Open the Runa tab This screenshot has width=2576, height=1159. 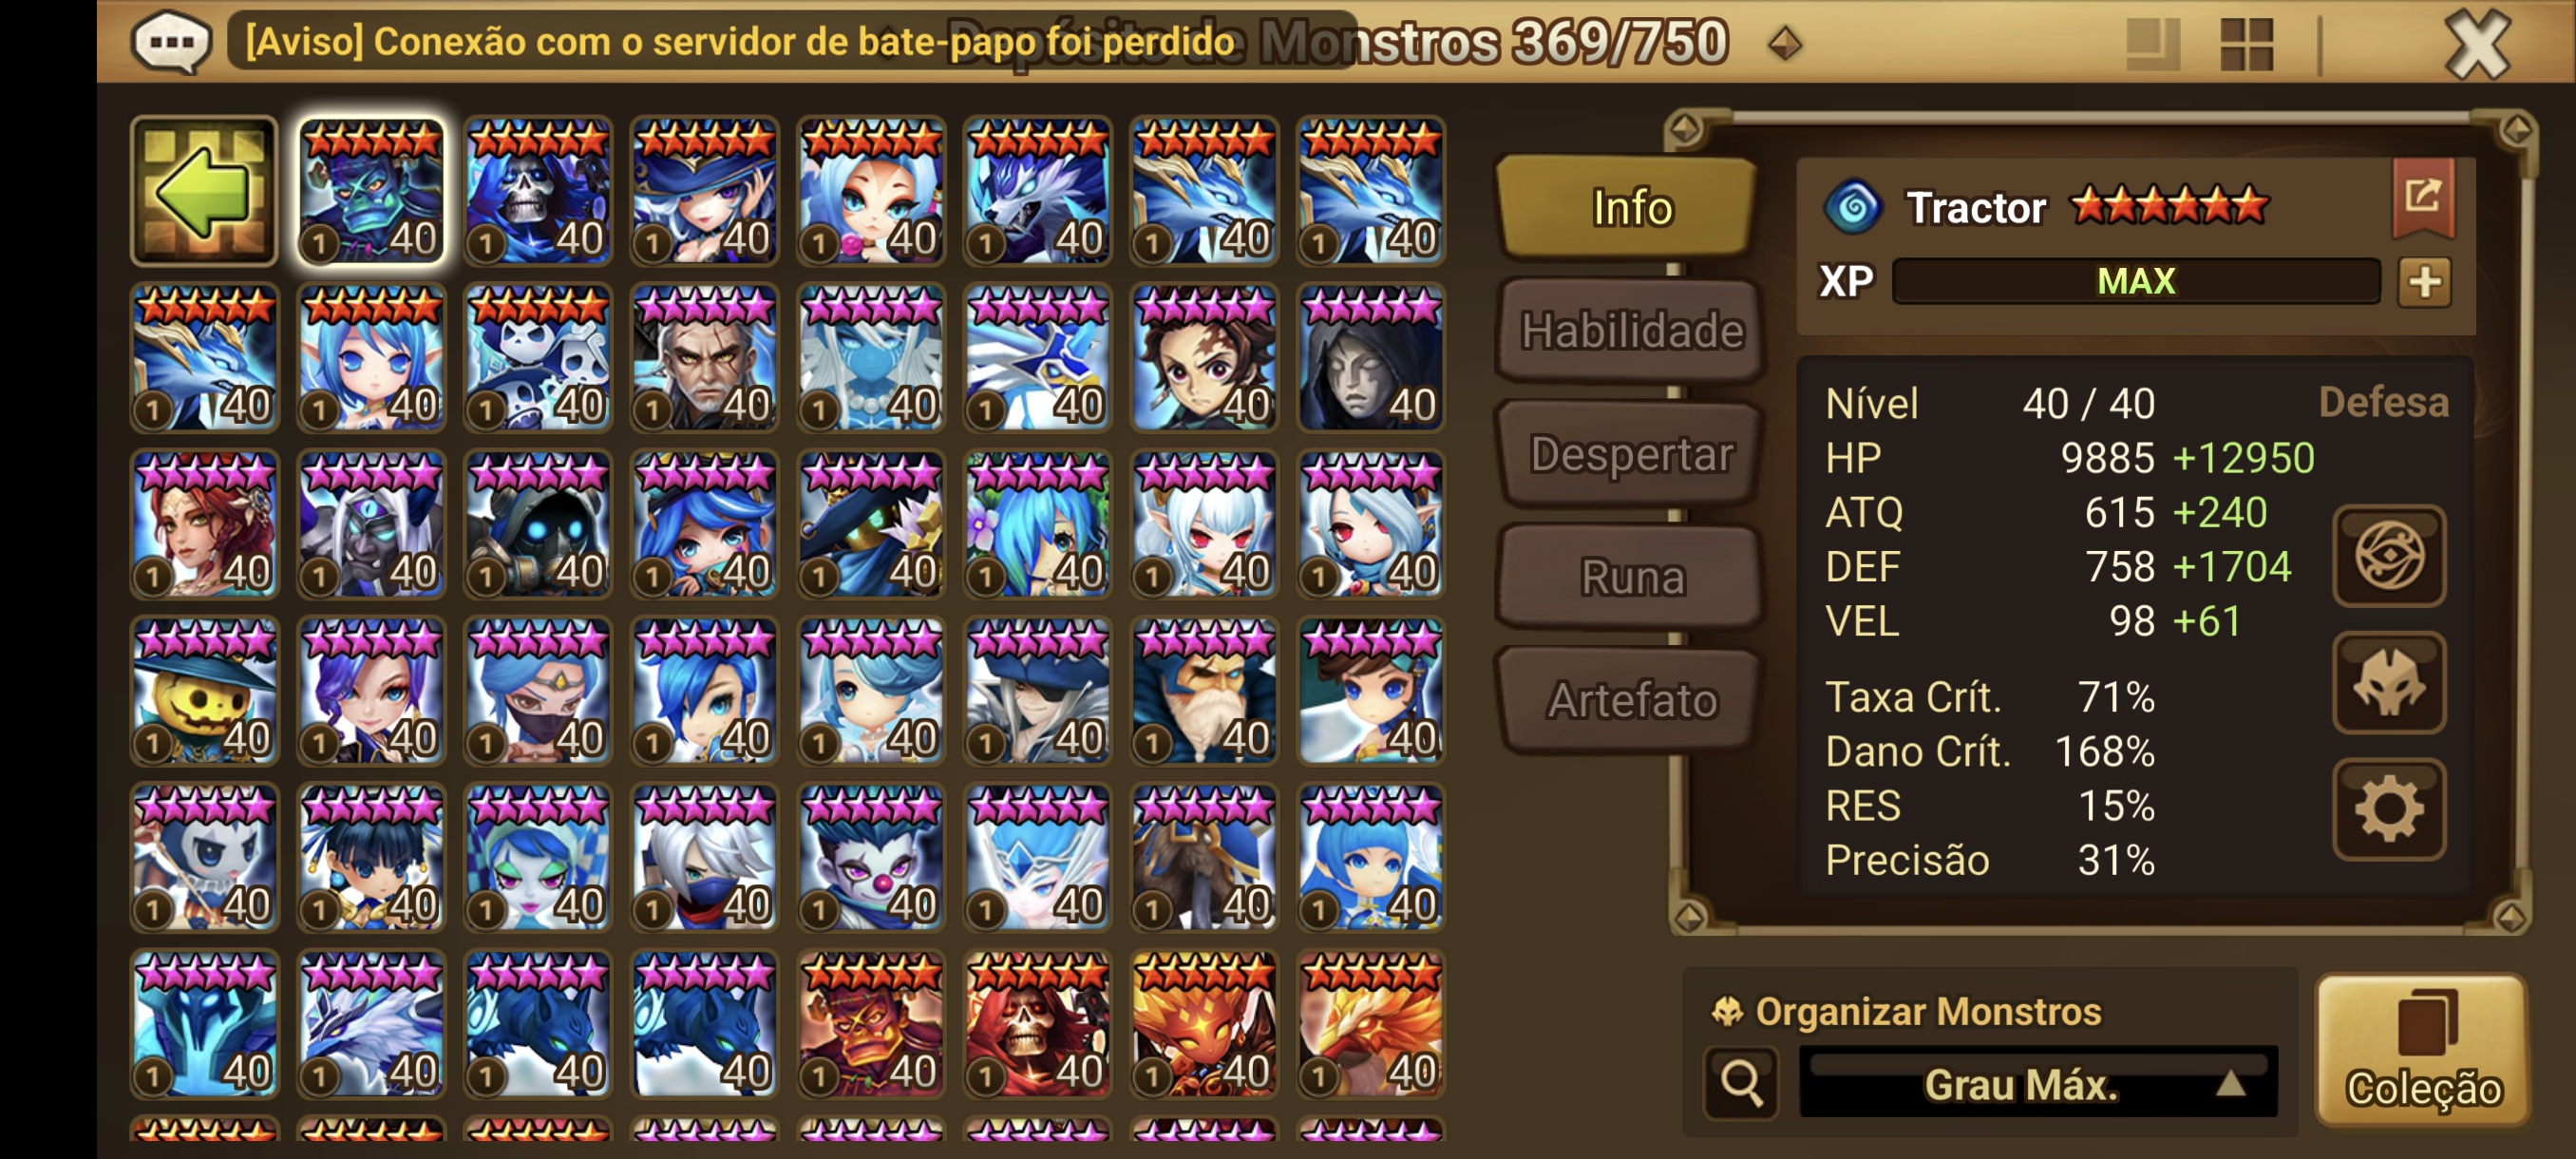1630,577
